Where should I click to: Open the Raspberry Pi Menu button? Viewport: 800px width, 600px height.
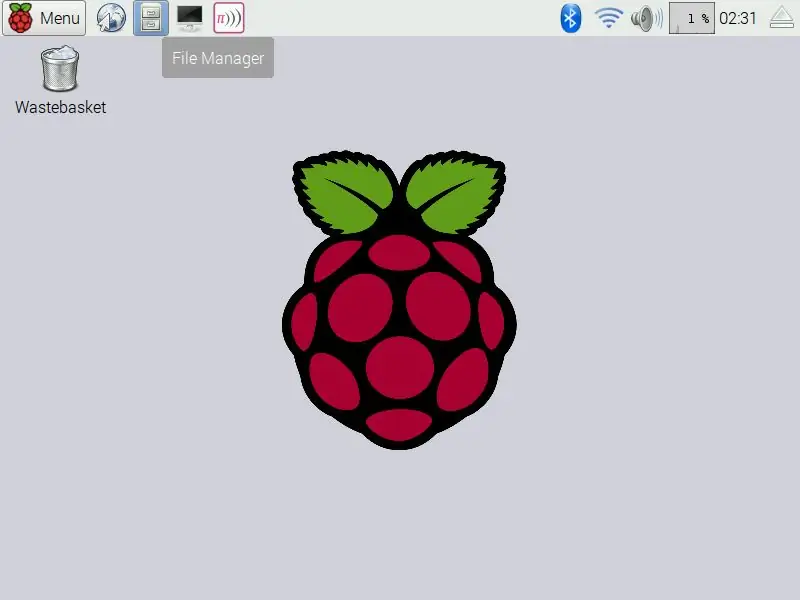[44, 18]
